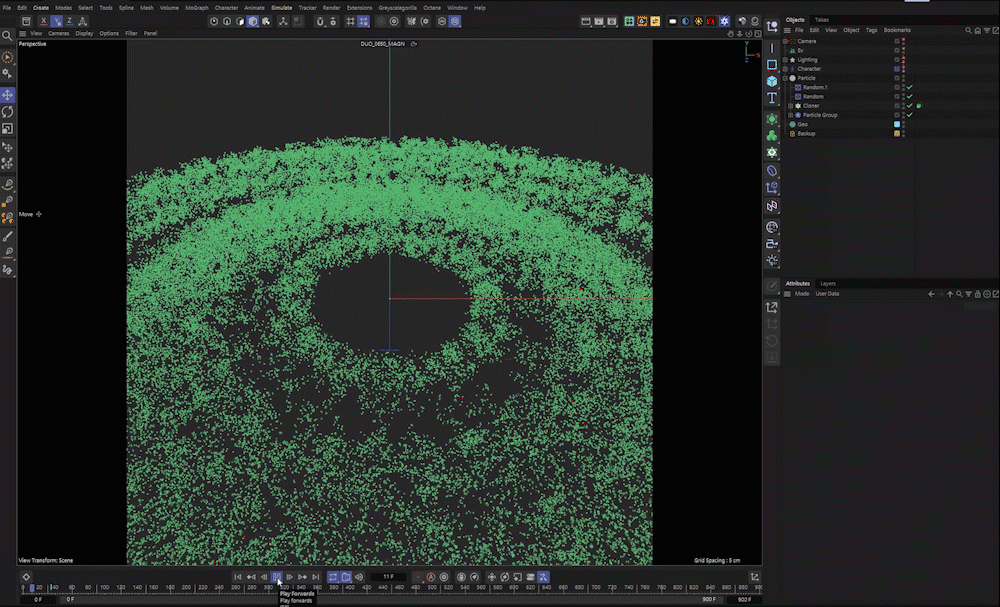Expand the Cloner object hierarchy
This screenshot has height=607, width=1000.
click(790, 106)
